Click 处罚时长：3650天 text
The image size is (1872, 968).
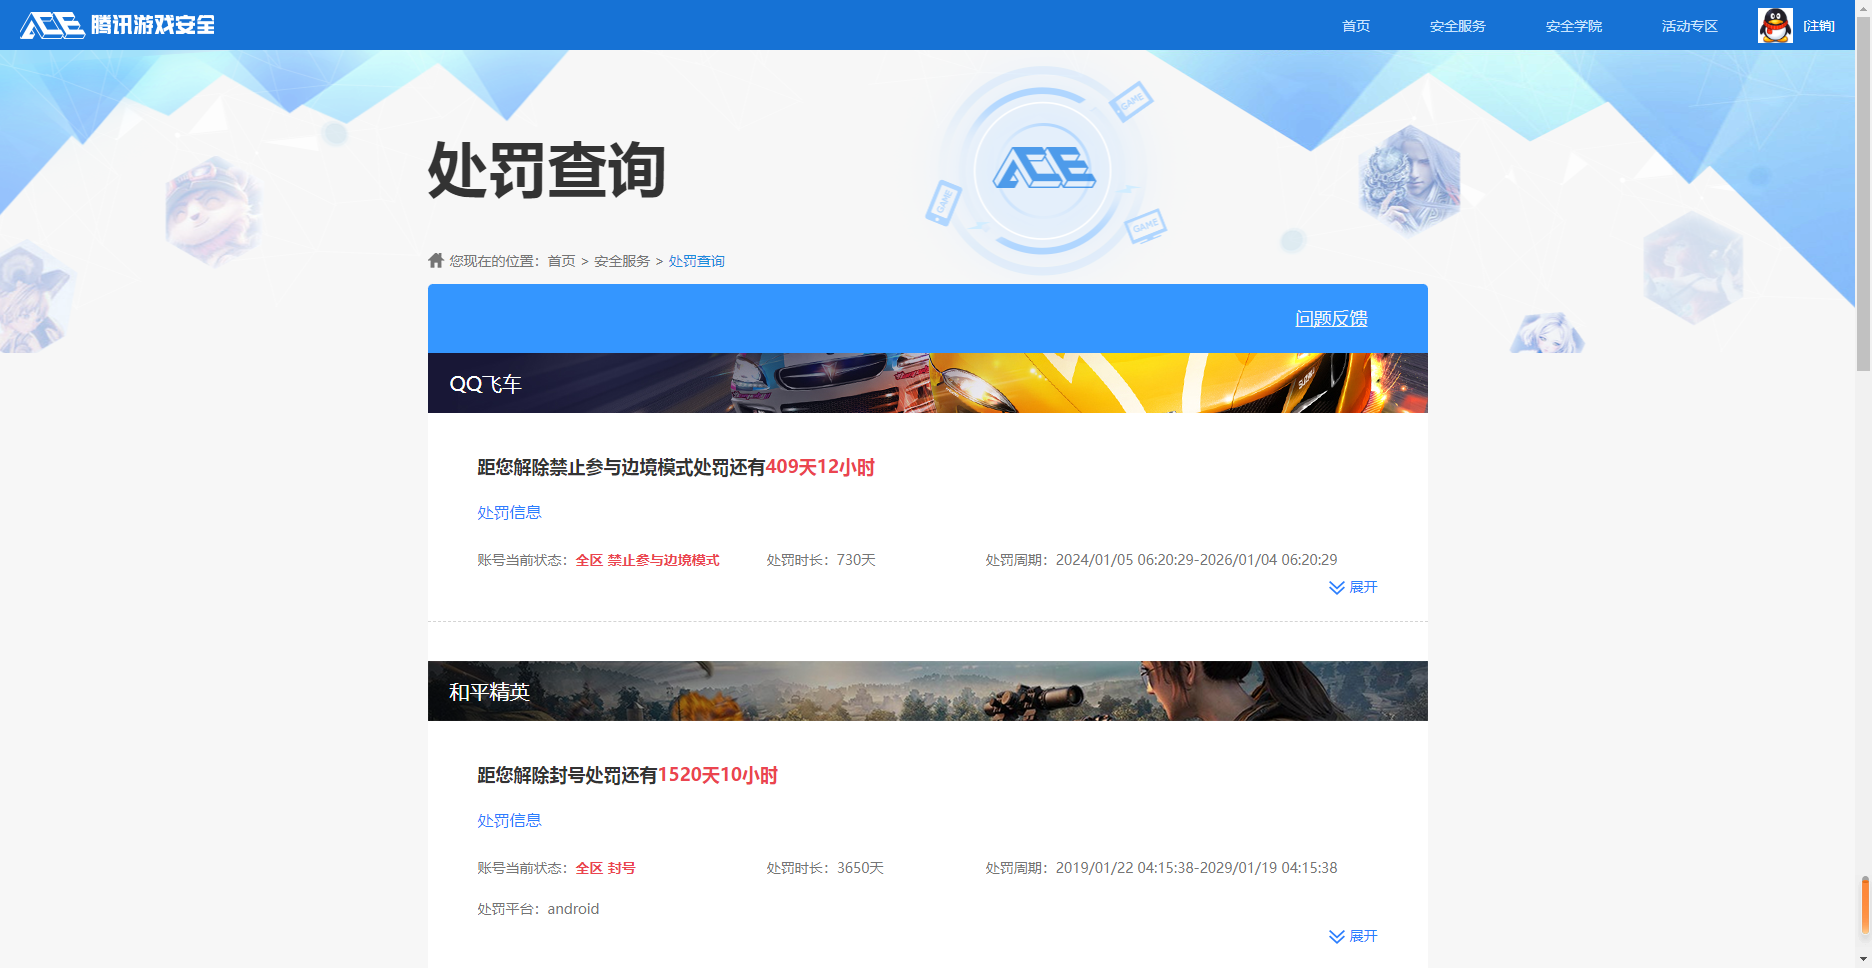(825, 868)
